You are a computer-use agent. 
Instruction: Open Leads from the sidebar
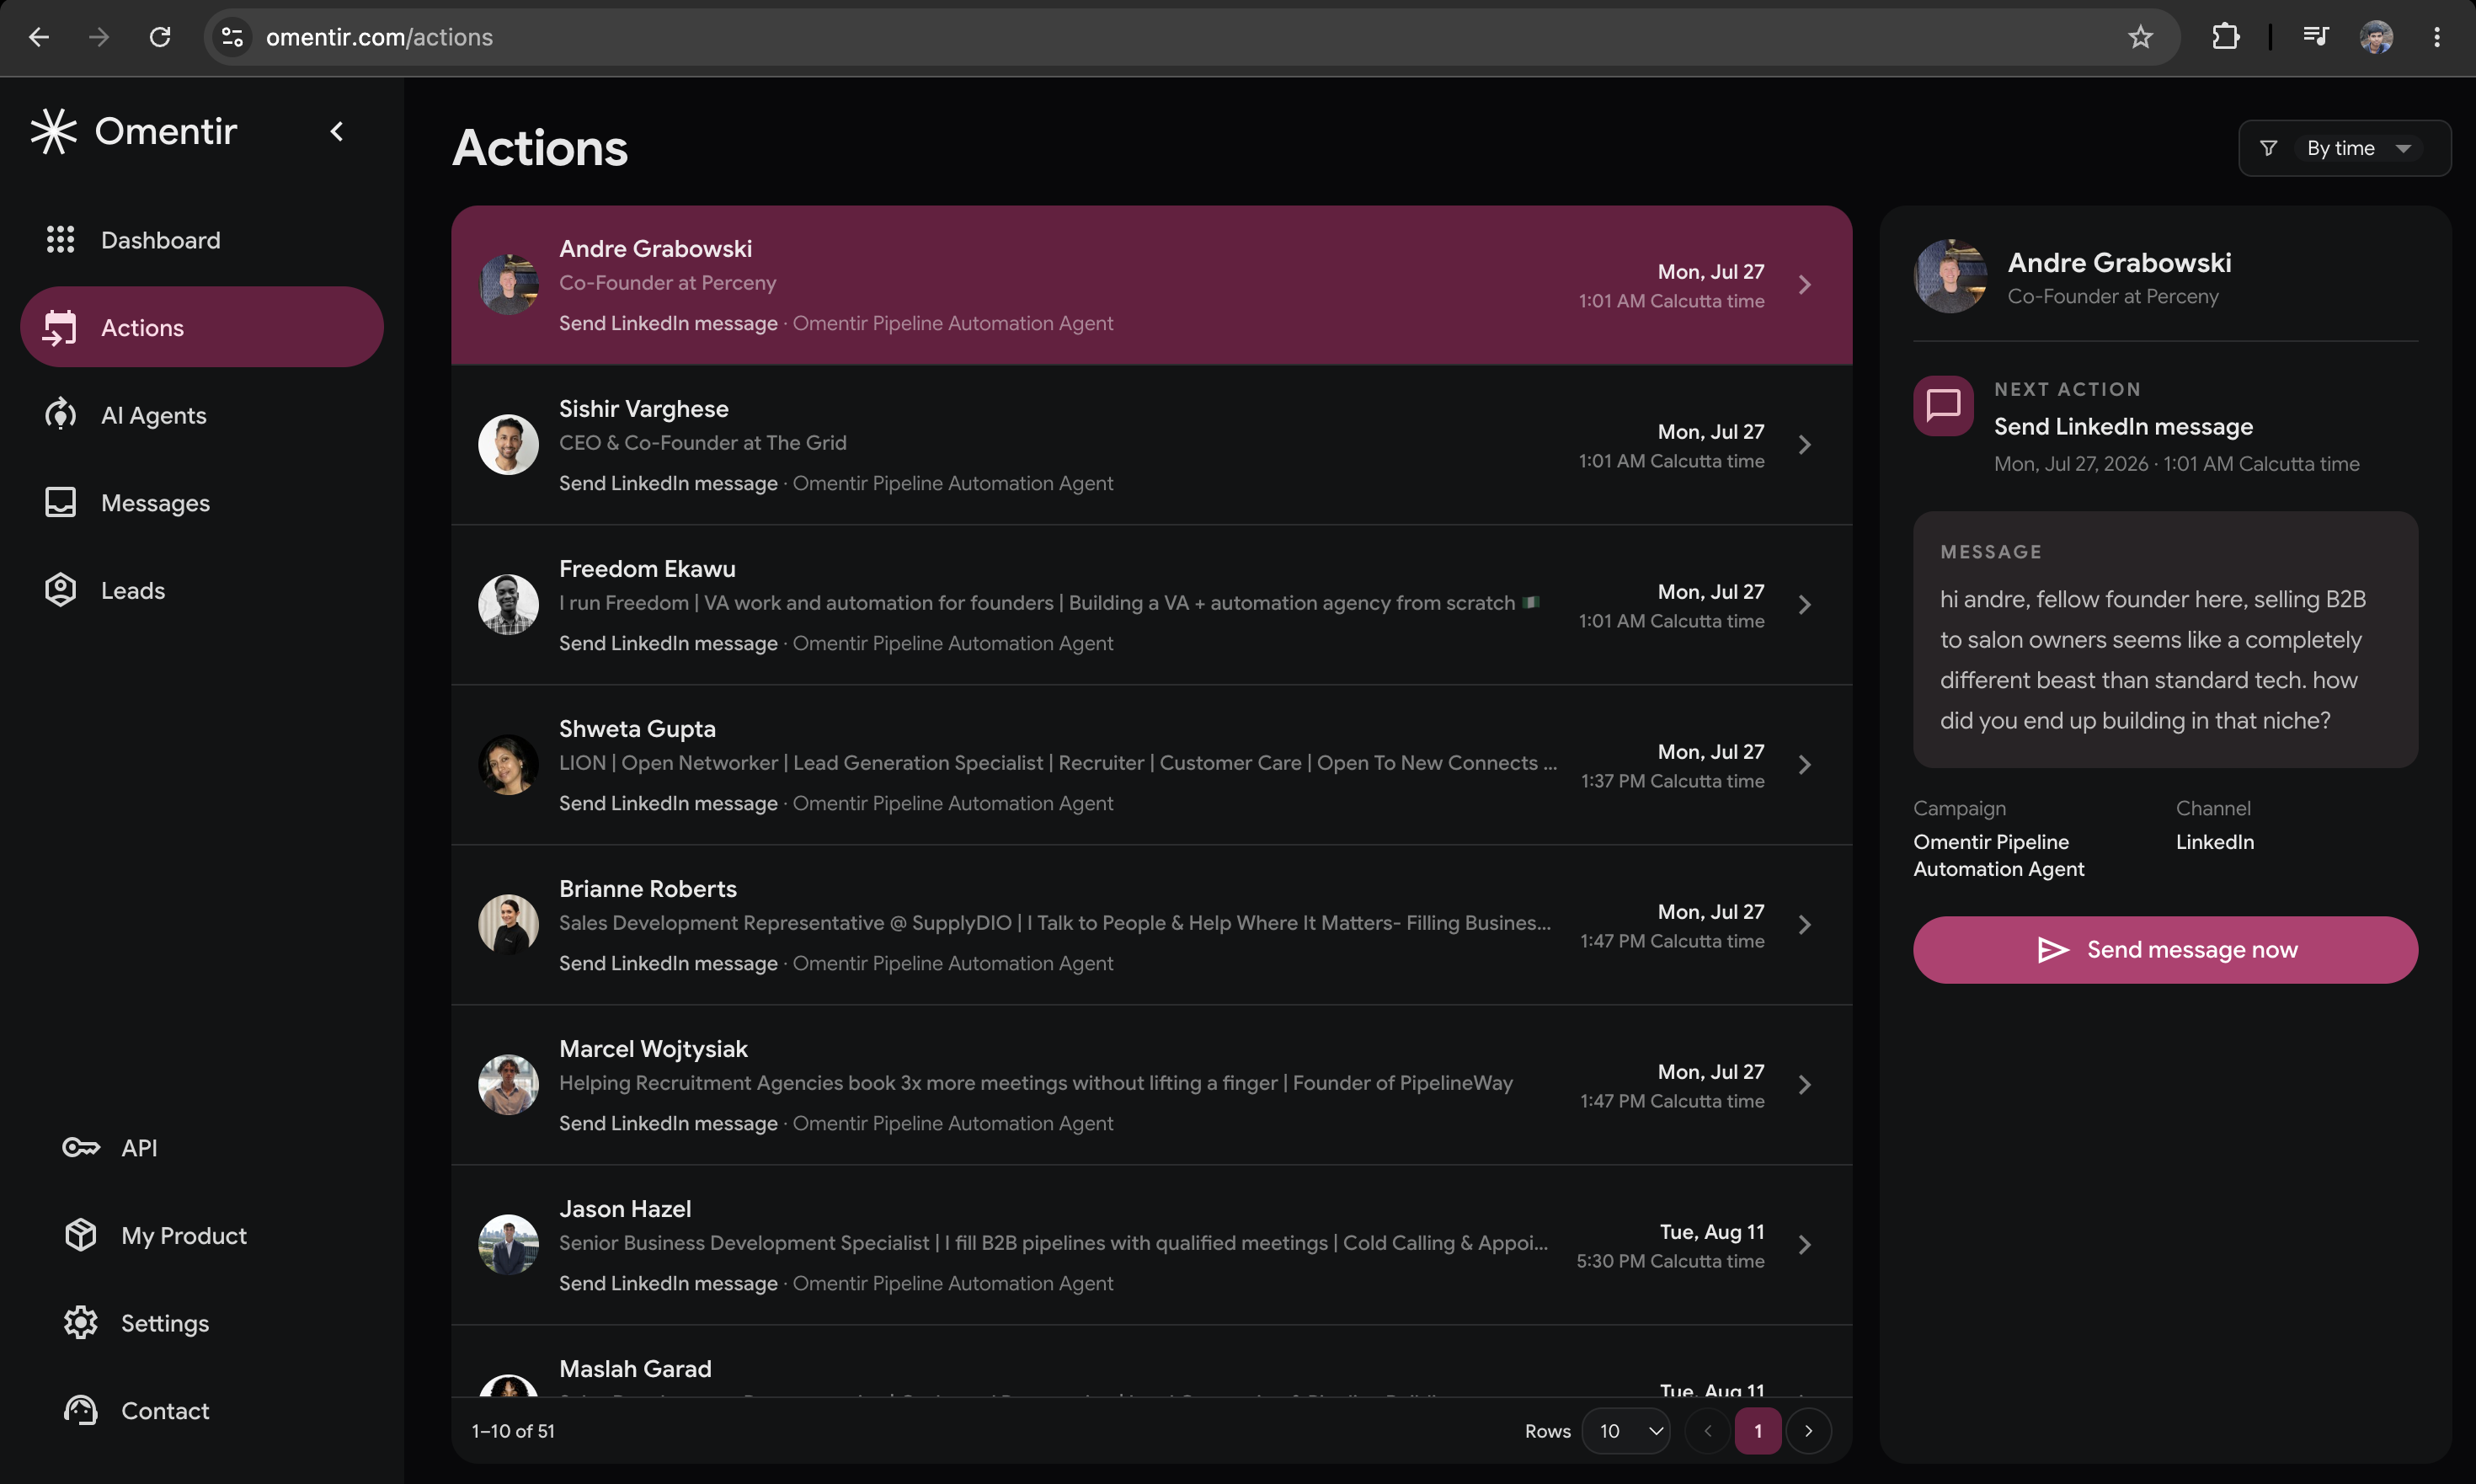(202, 590)
